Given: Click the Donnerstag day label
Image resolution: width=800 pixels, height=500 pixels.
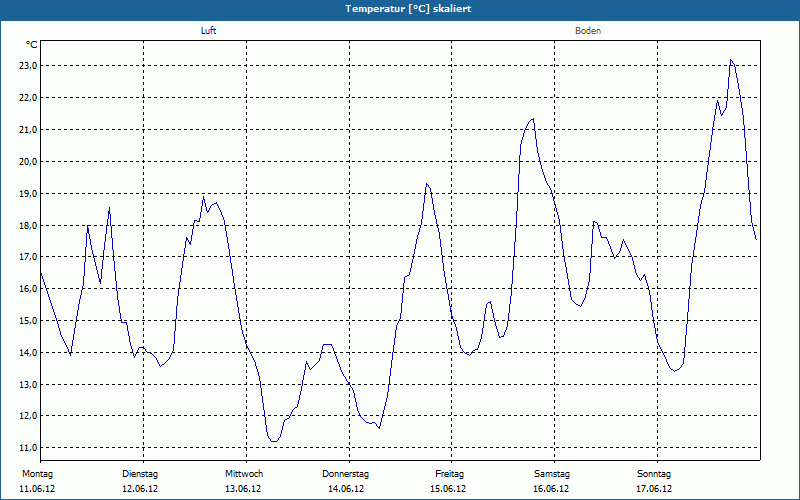Looking at the screenshot, I should (x=345, y=474).
